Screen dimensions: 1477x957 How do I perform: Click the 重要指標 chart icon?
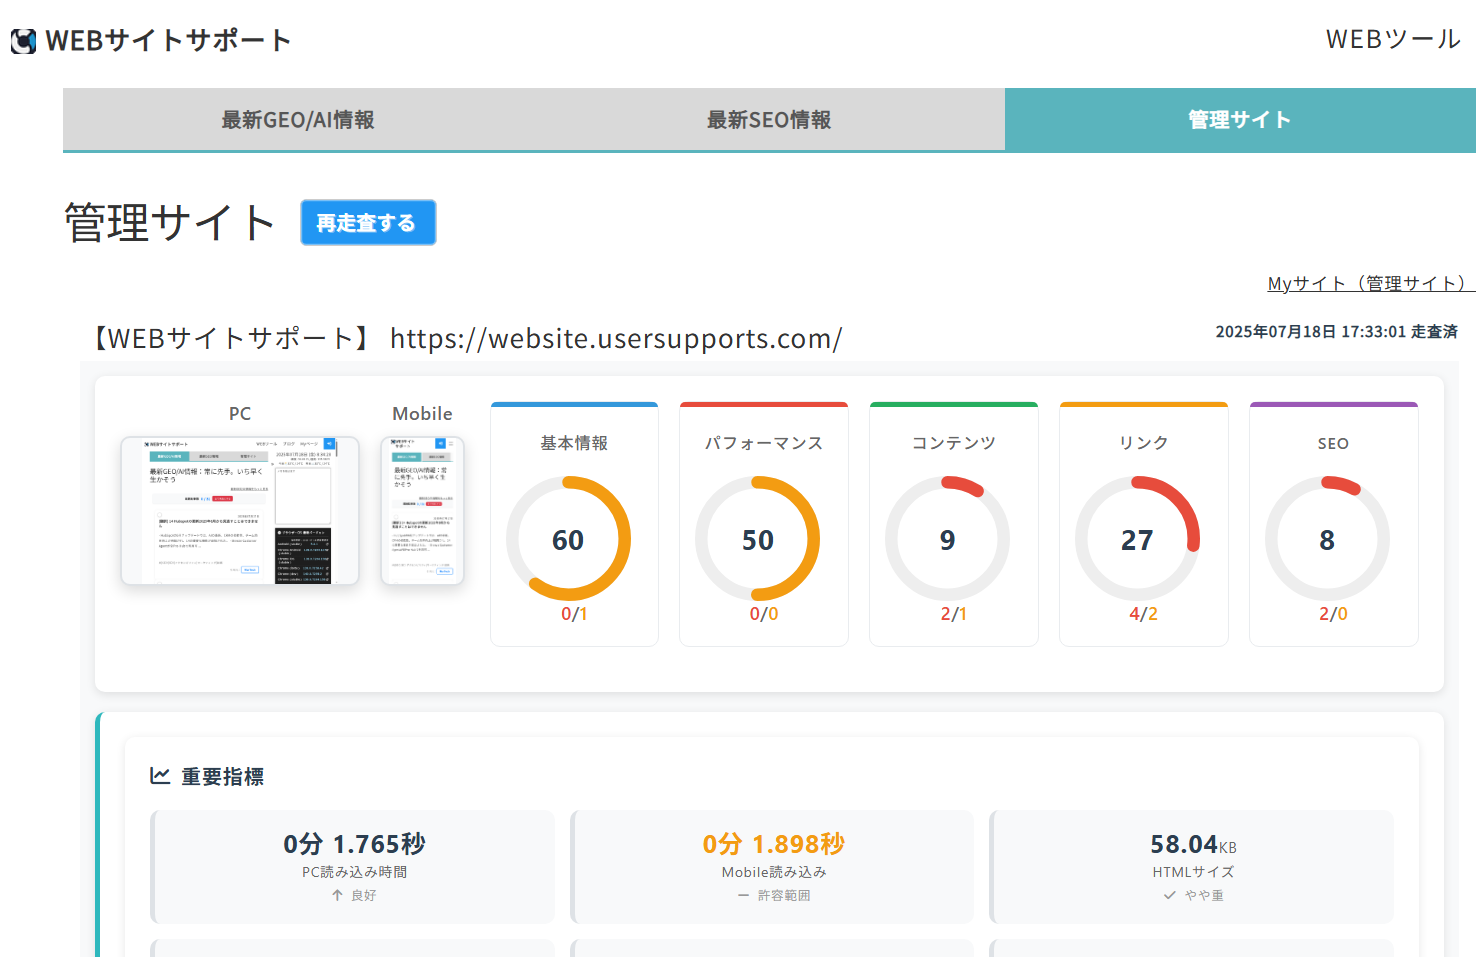tap(160, 776)
